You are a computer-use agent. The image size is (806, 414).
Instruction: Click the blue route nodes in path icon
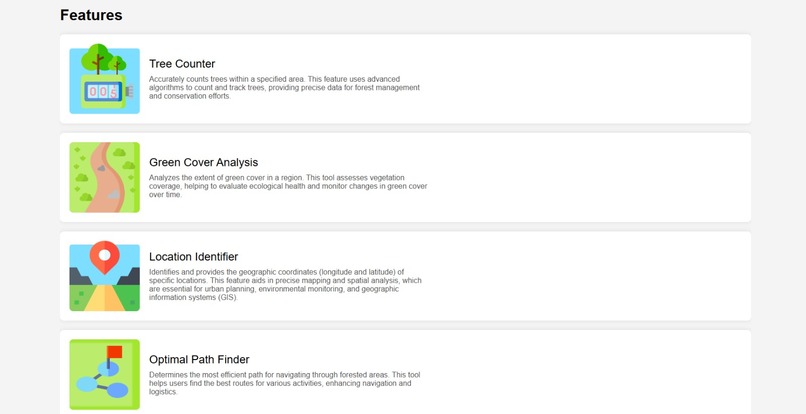point(102,383)
